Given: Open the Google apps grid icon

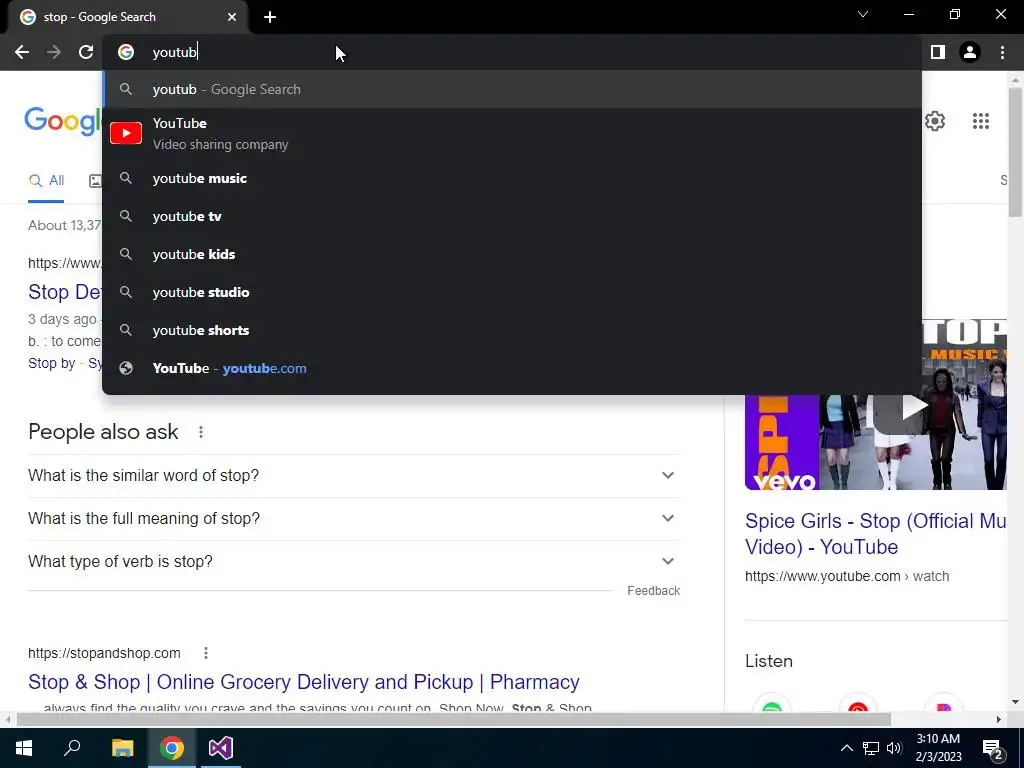Looking at the screenshot, I should coord(981,121).
